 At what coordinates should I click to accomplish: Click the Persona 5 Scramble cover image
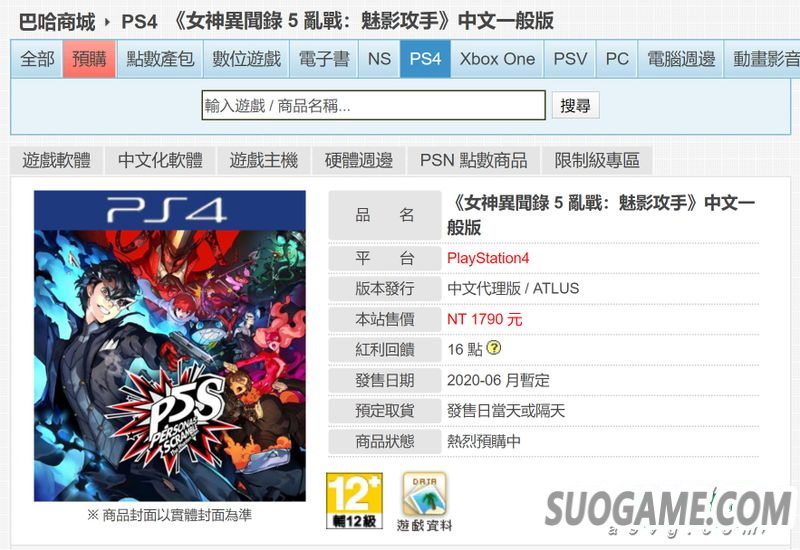tap(170, 346)
